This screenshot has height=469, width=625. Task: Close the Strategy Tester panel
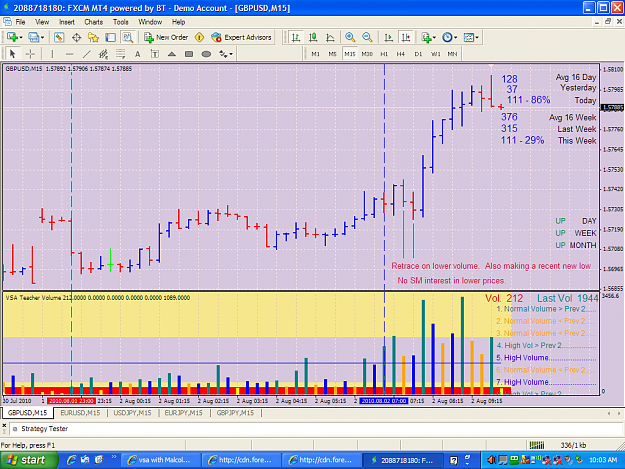[4, 425]
